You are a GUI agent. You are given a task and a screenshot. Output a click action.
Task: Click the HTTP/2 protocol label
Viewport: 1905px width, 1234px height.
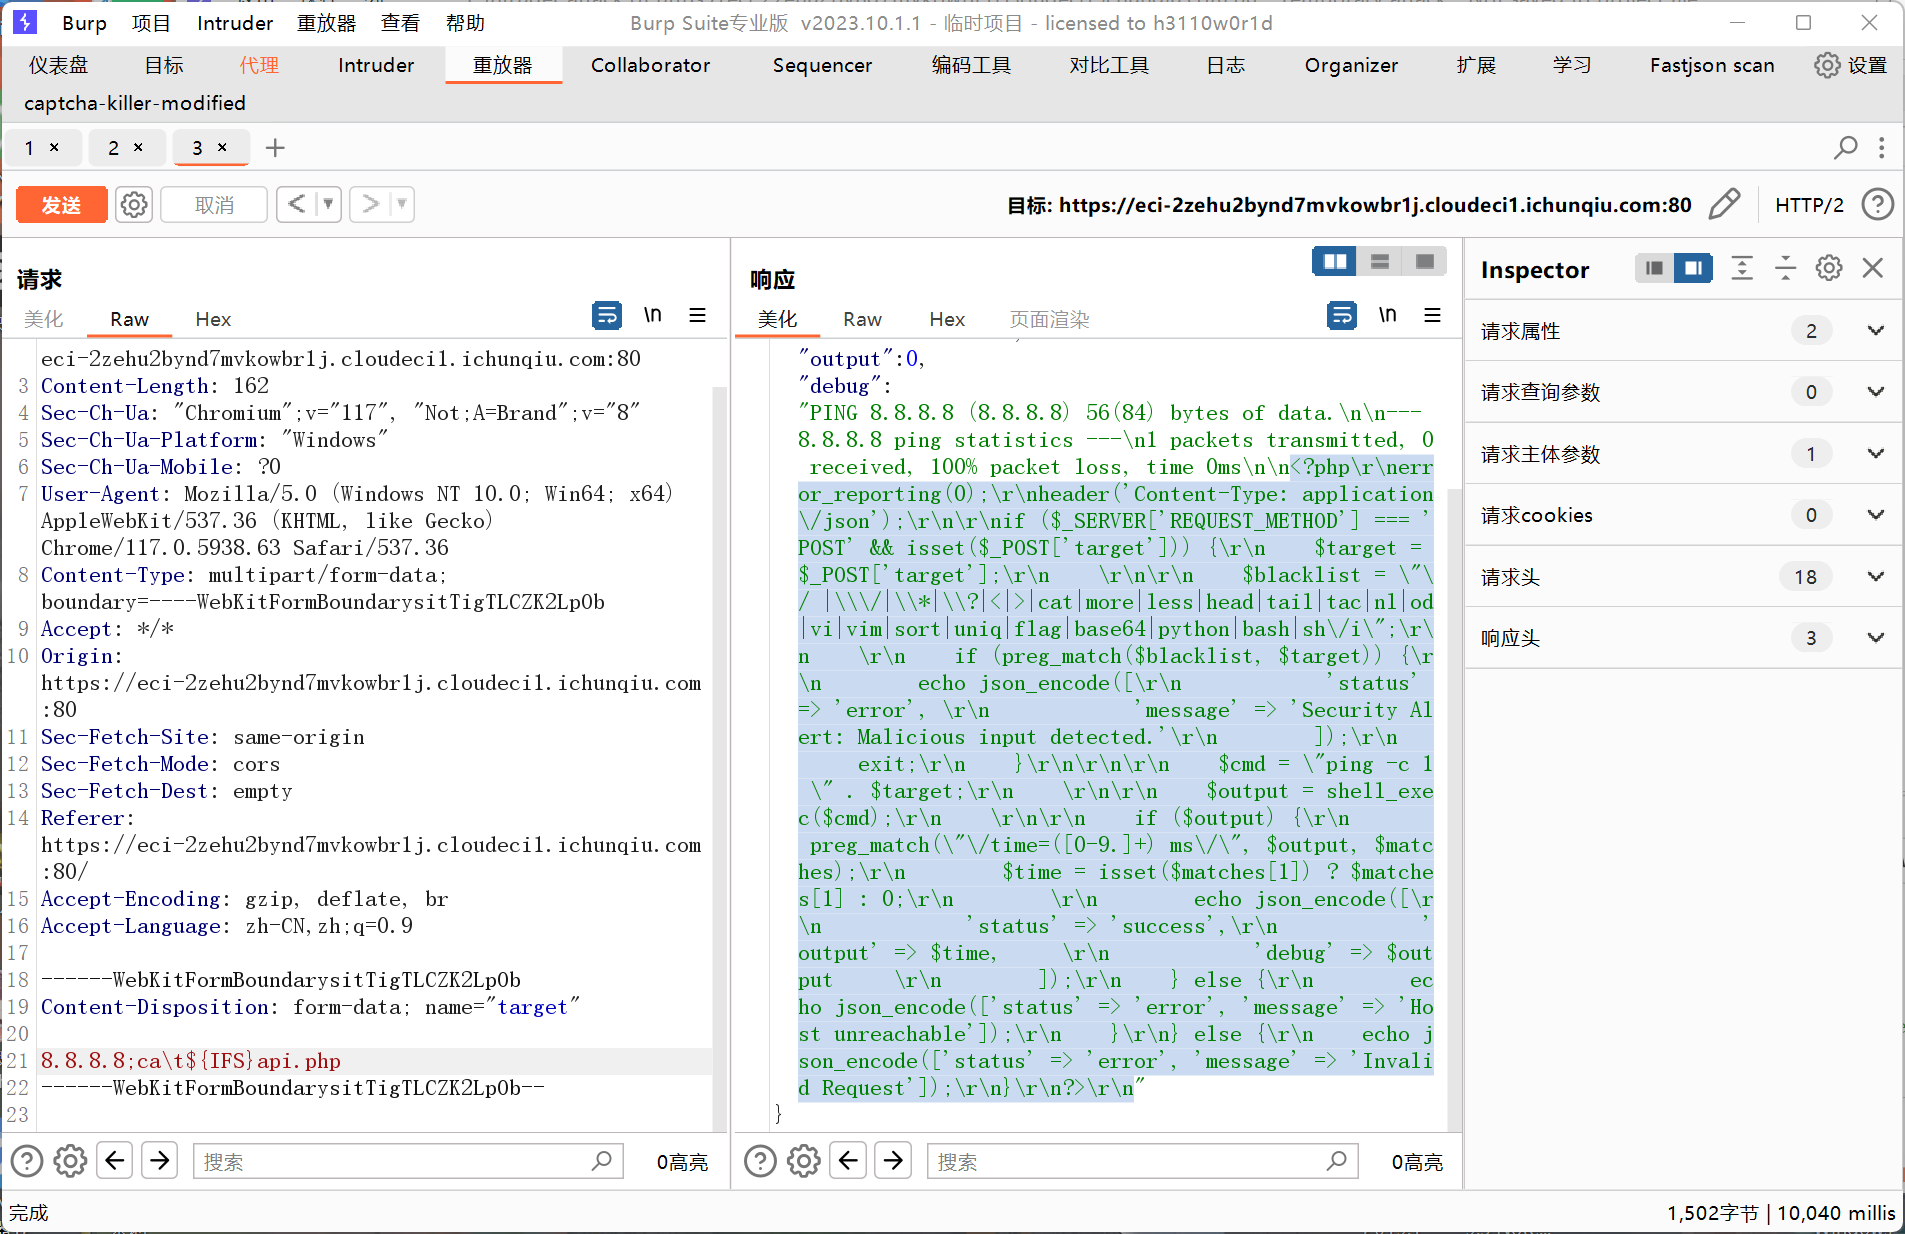point(1809,205)
